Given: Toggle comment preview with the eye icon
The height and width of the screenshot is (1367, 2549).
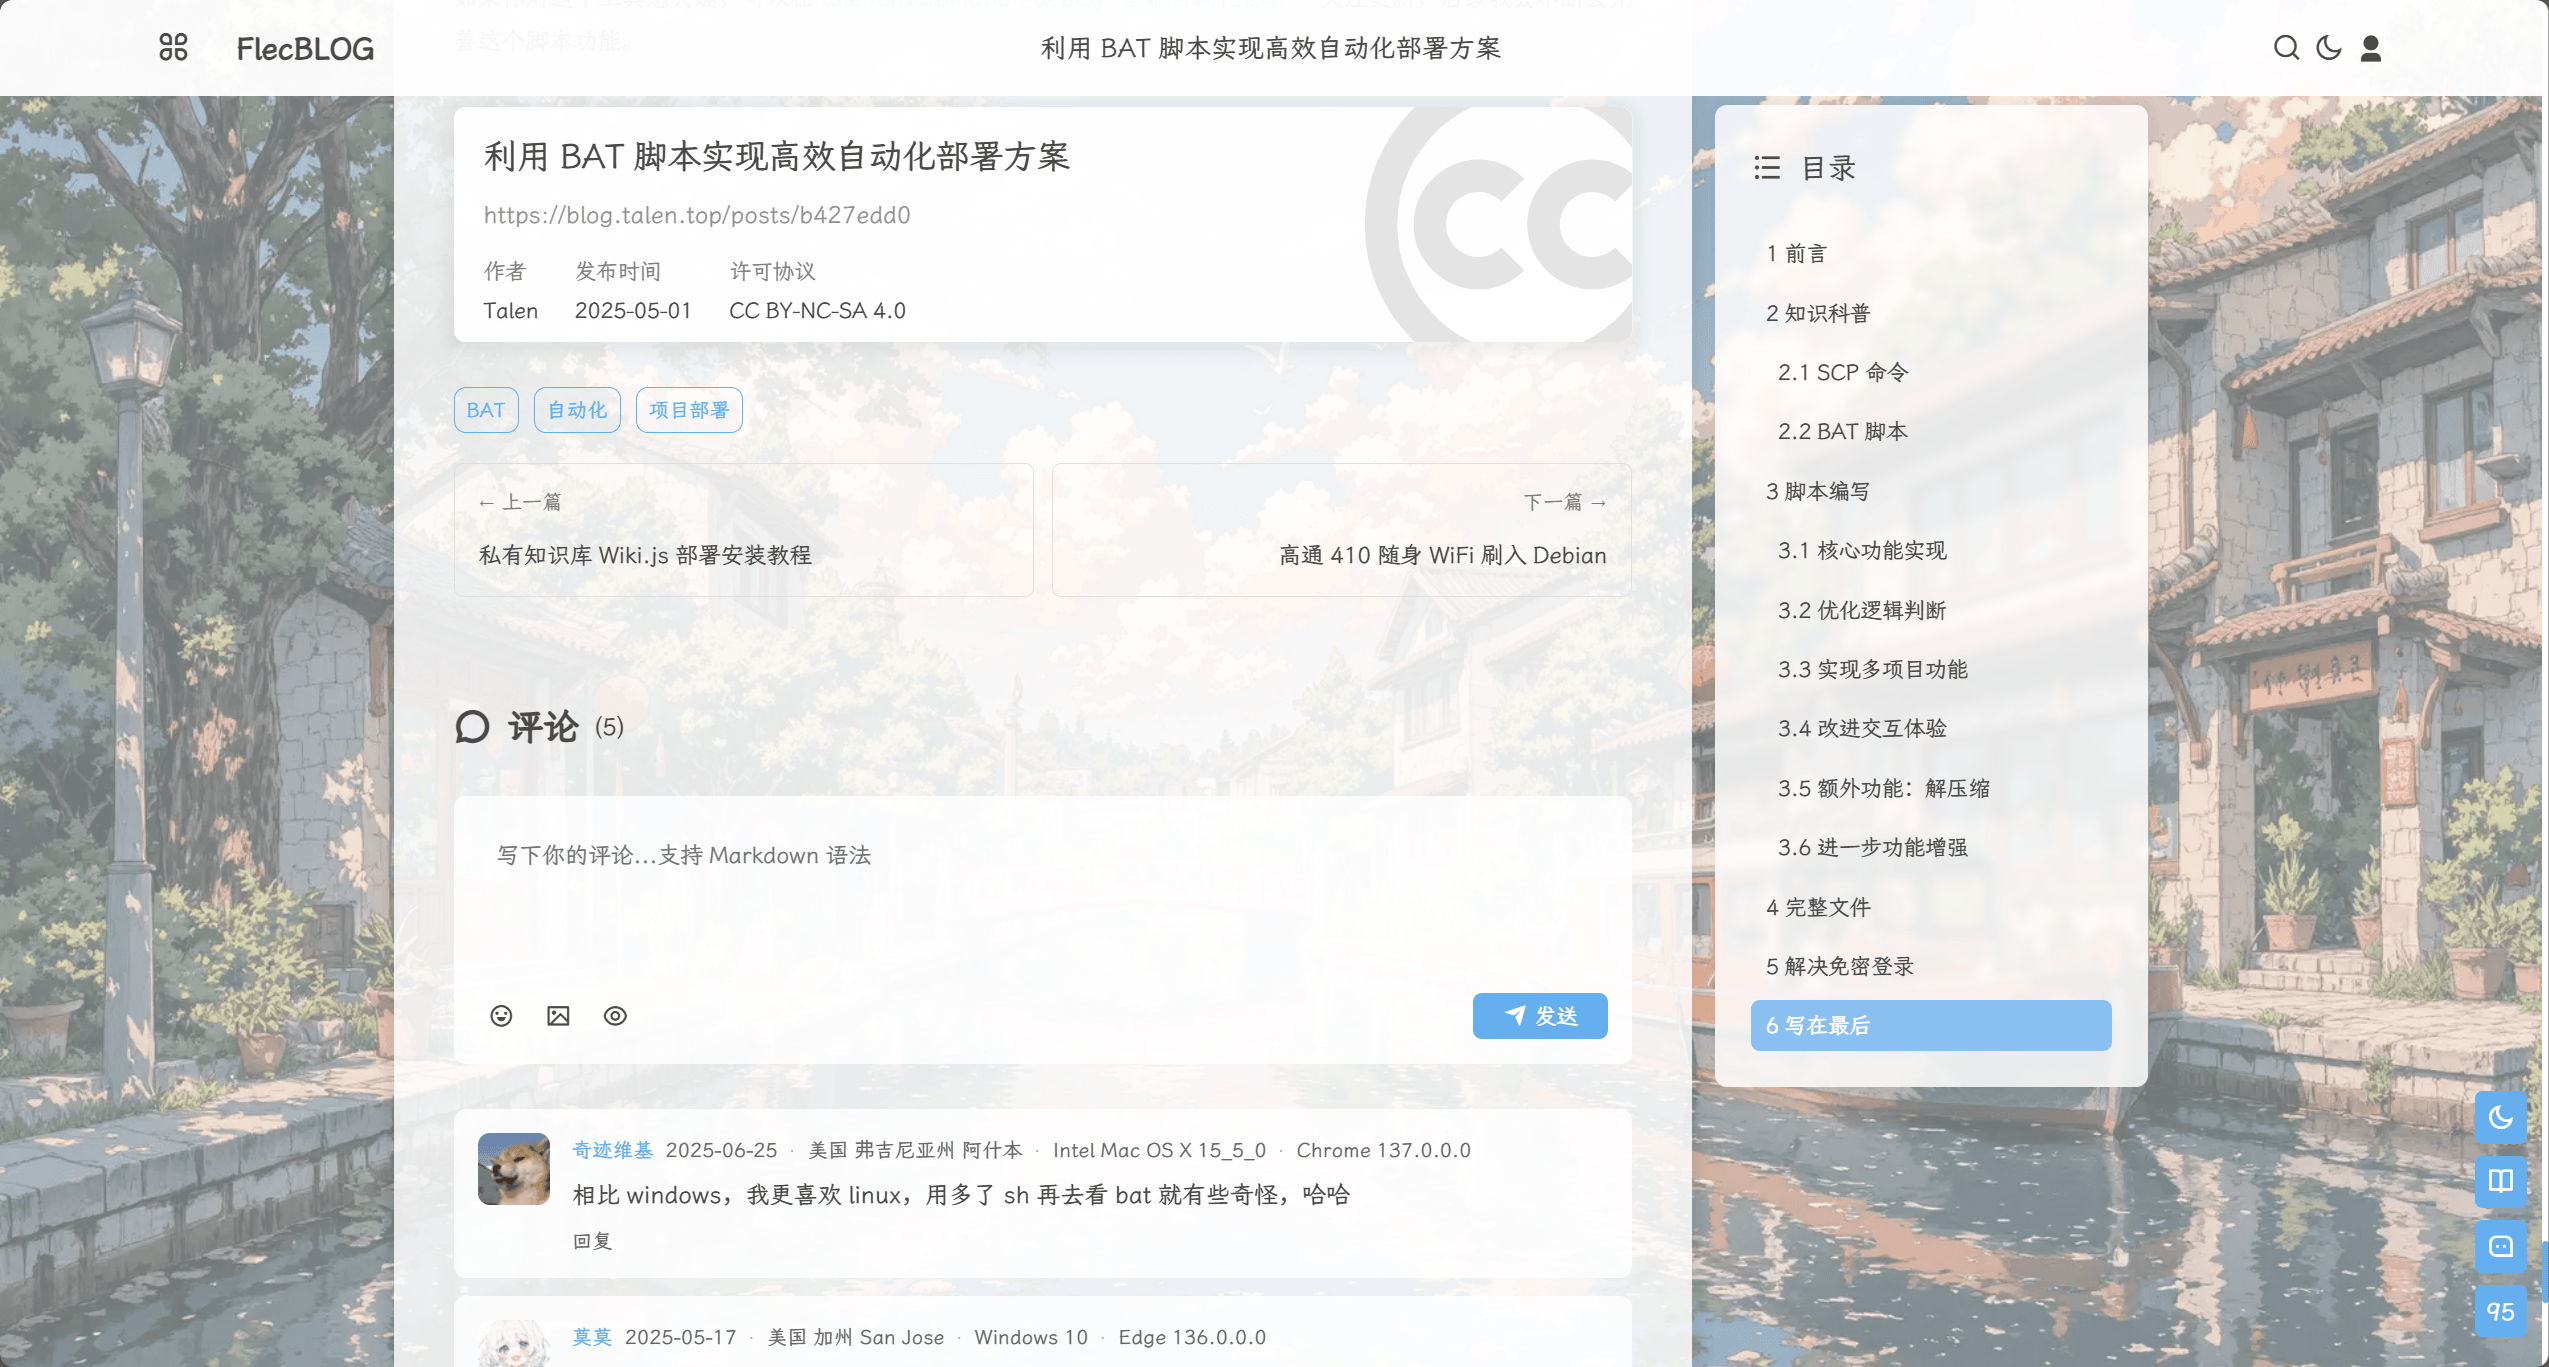Looking at the screenshot, I should 615,1015.
